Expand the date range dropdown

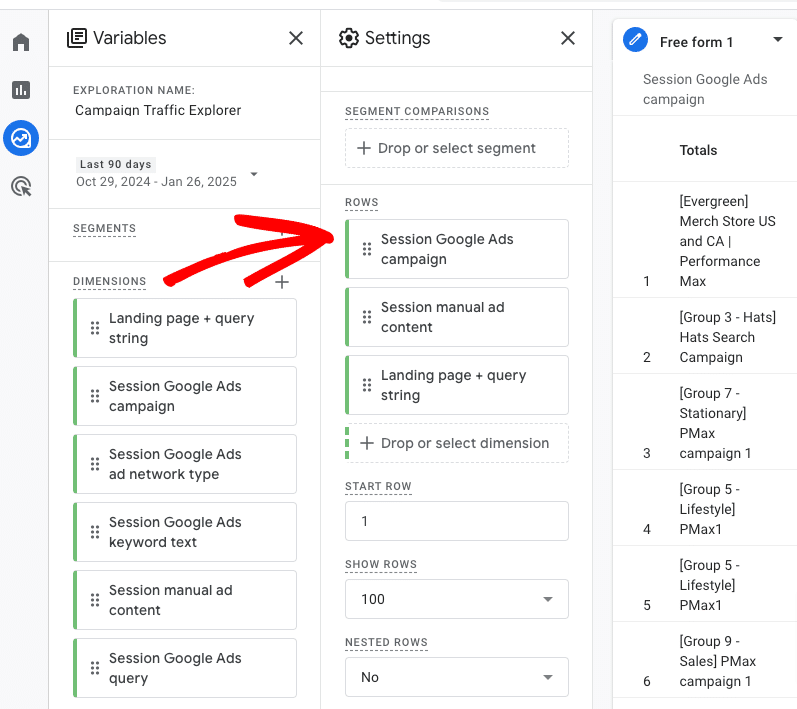point(254,174)
